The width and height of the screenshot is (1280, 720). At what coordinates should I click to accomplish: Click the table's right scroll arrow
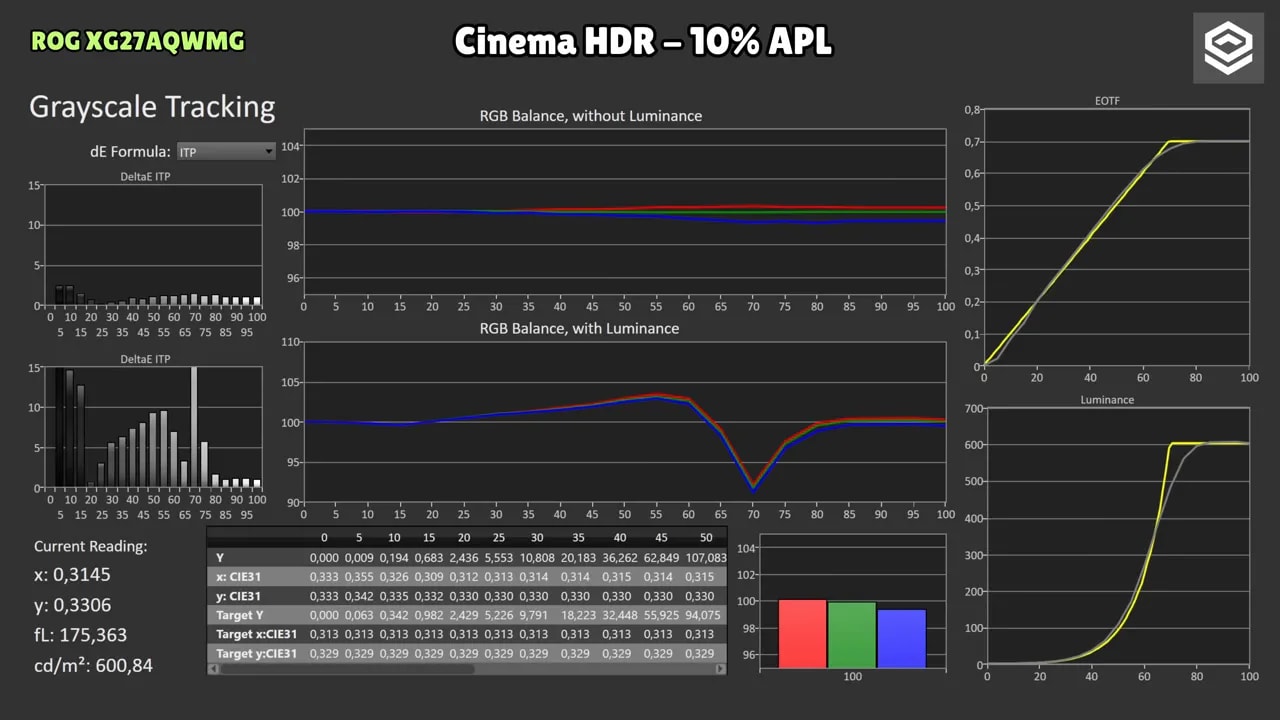722,669
